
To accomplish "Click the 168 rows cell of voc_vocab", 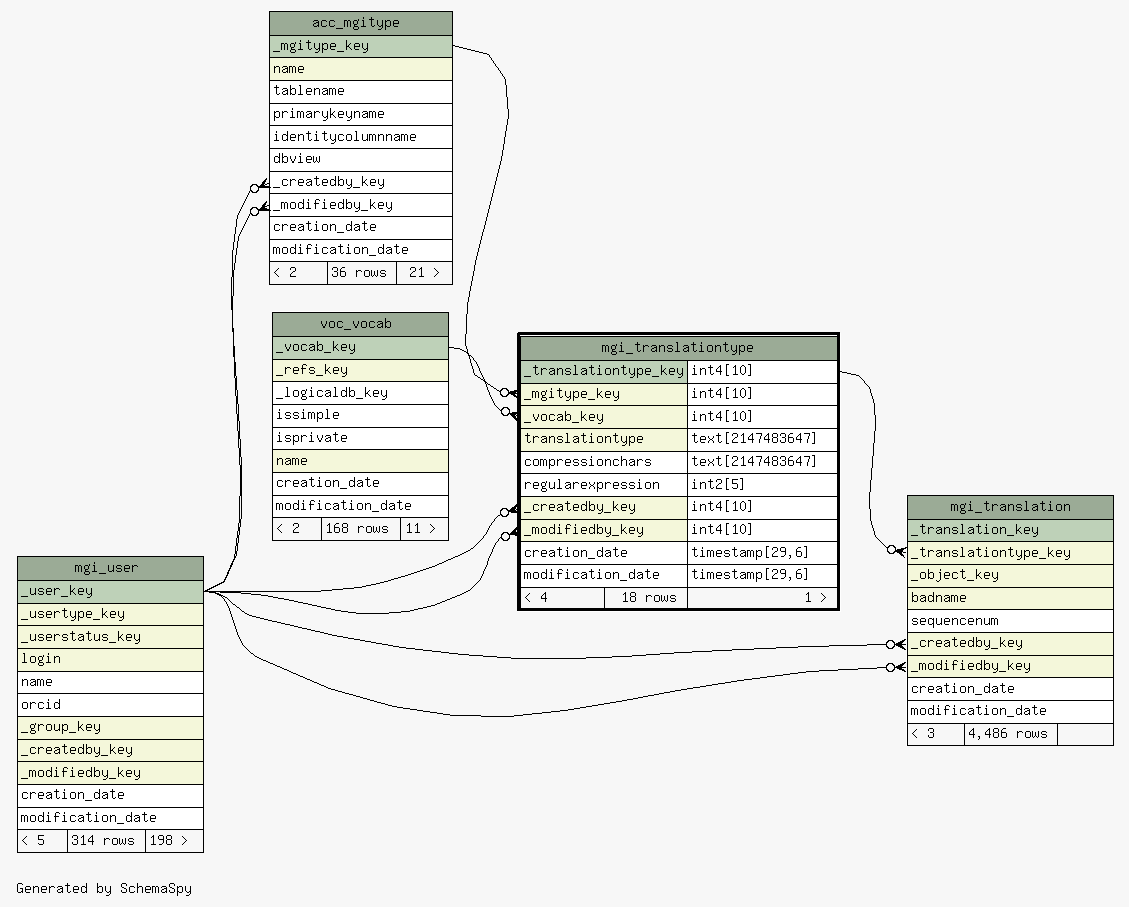I will [361, 529].
